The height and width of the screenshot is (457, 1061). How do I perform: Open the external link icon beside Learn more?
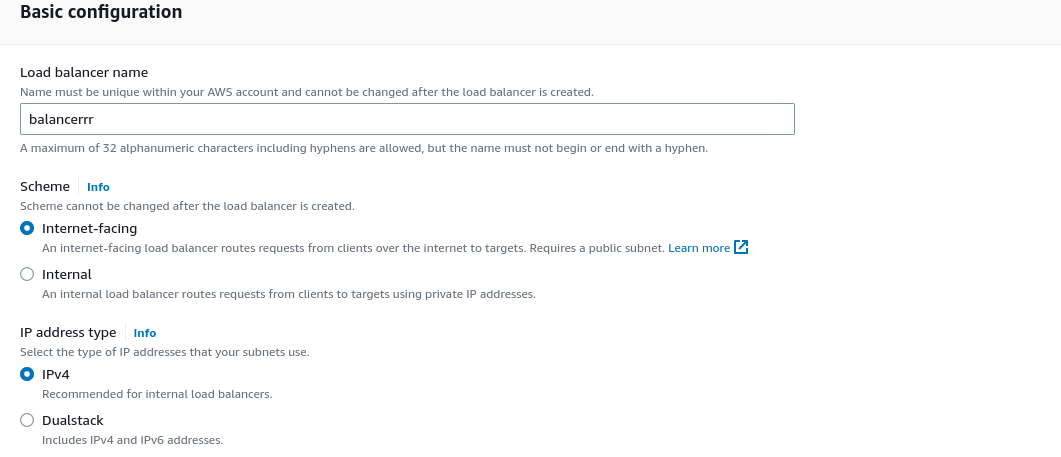[741, 248]
